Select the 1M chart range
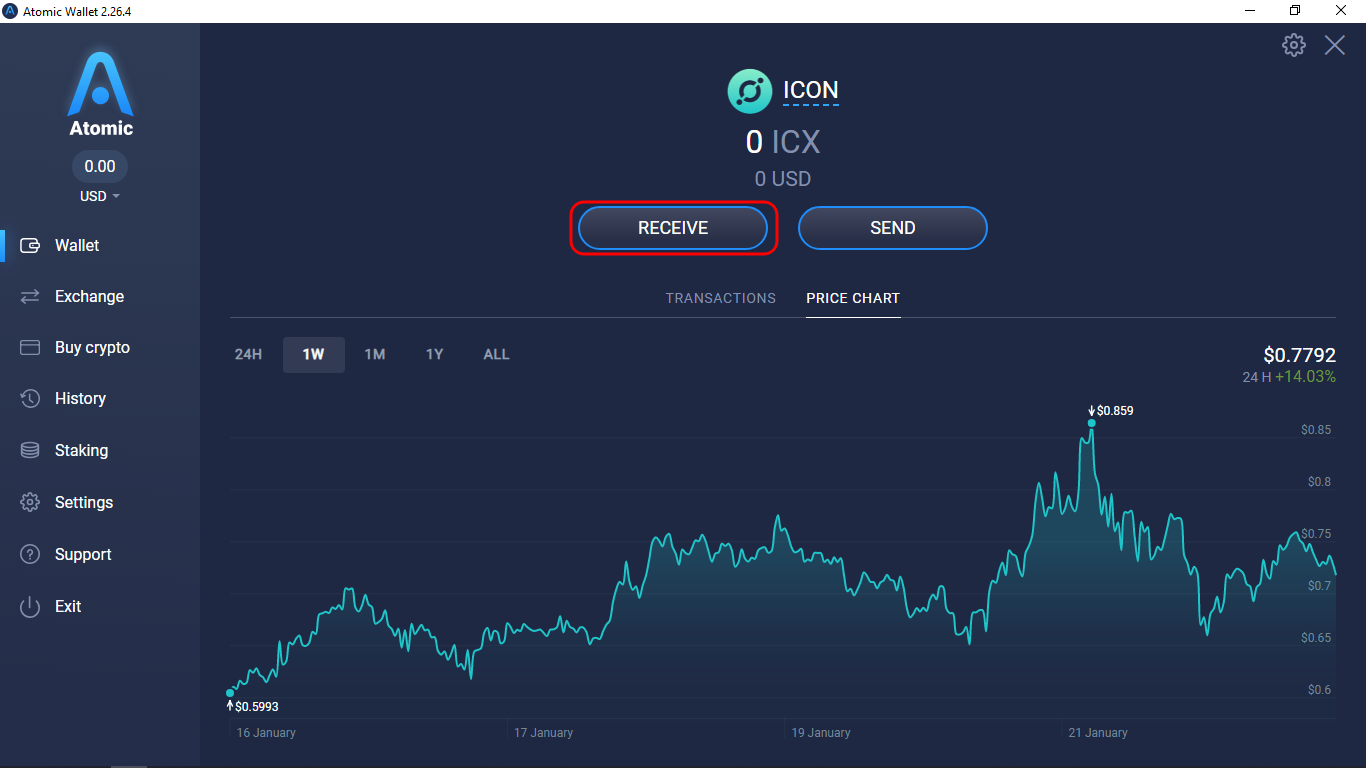Viewport: 1366px width, 768px height. (x=375, y=354)
